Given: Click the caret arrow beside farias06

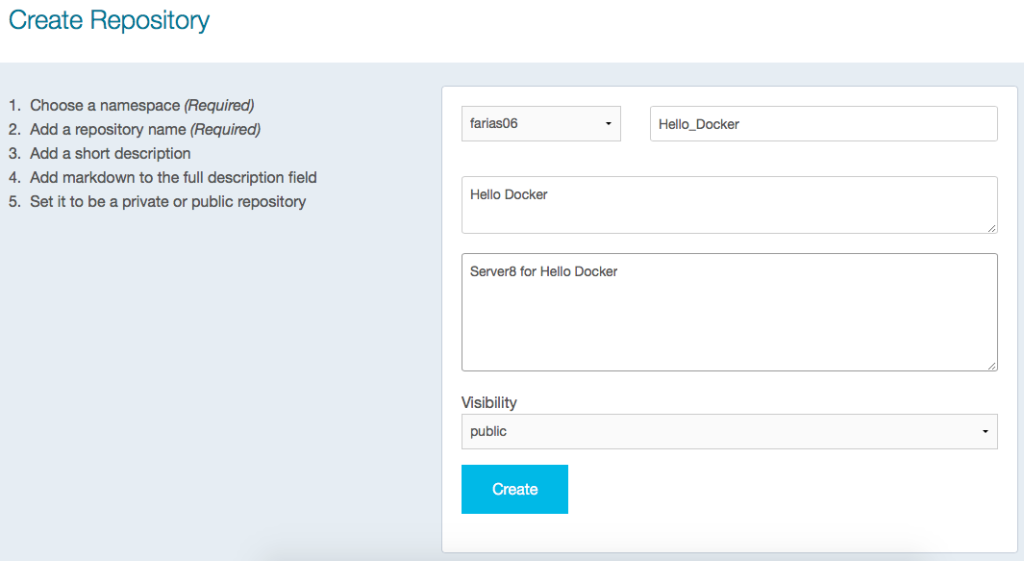Looking at the screenshot, I should (x=608, y=125).
